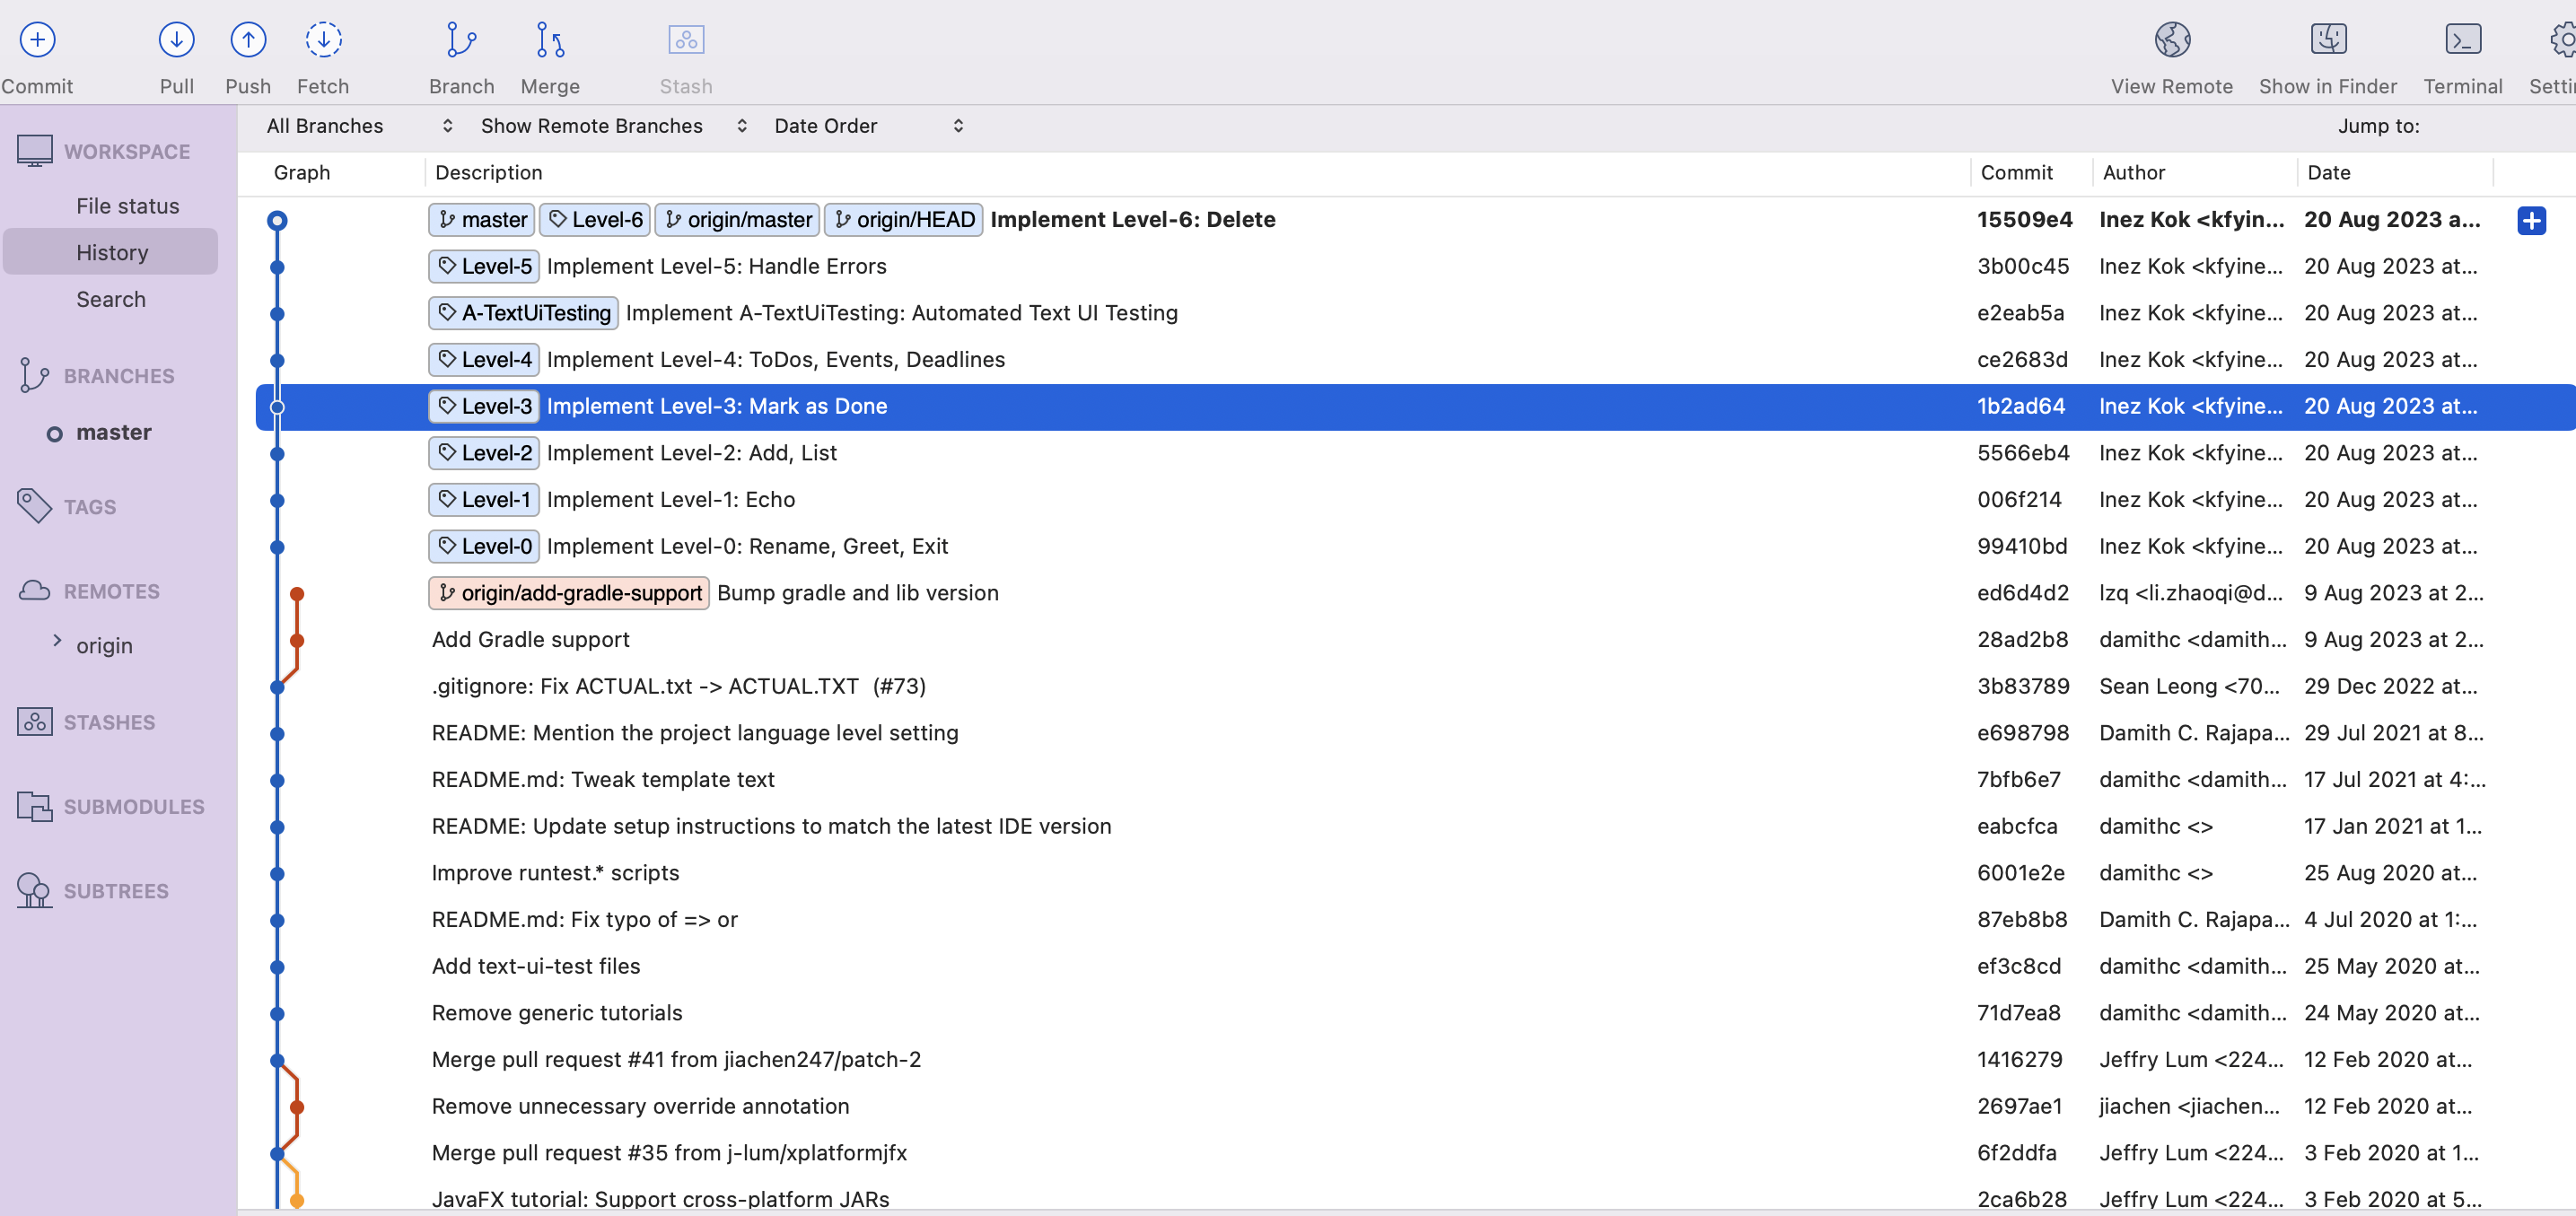Click the Merge icon
Screen dimensions: 2576x1216
548,40
